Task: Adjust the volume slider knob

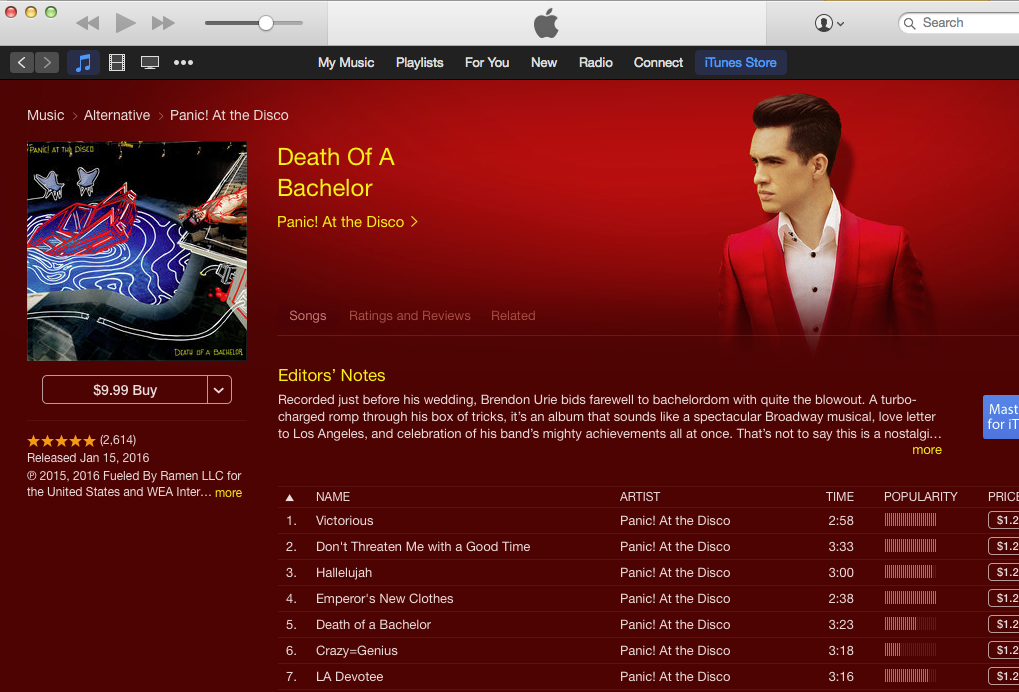Action: click(x=265, y=23)
